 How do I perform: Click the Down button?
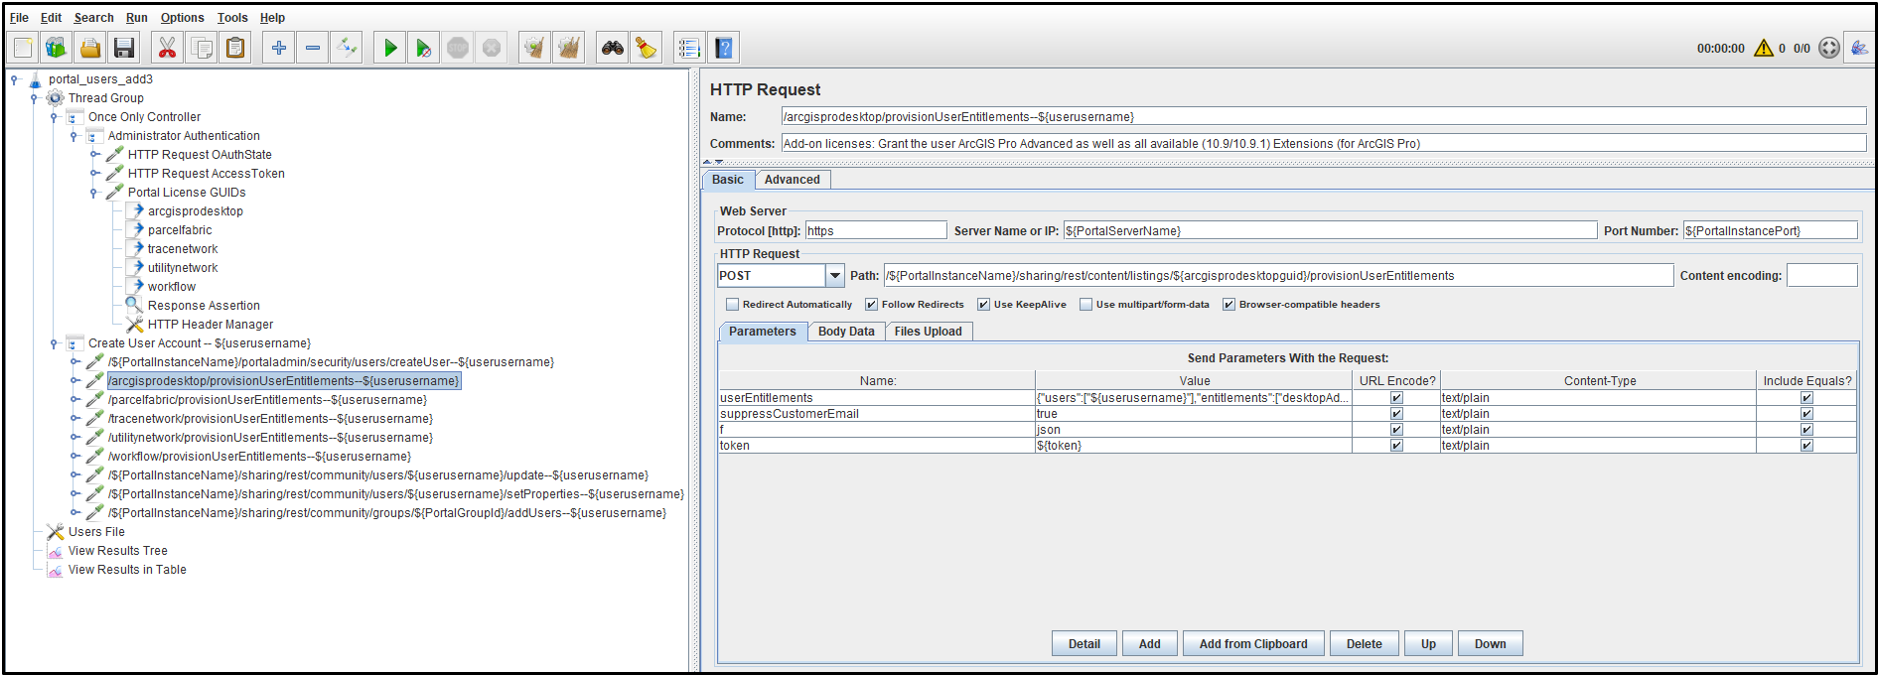pos(1490,644)
